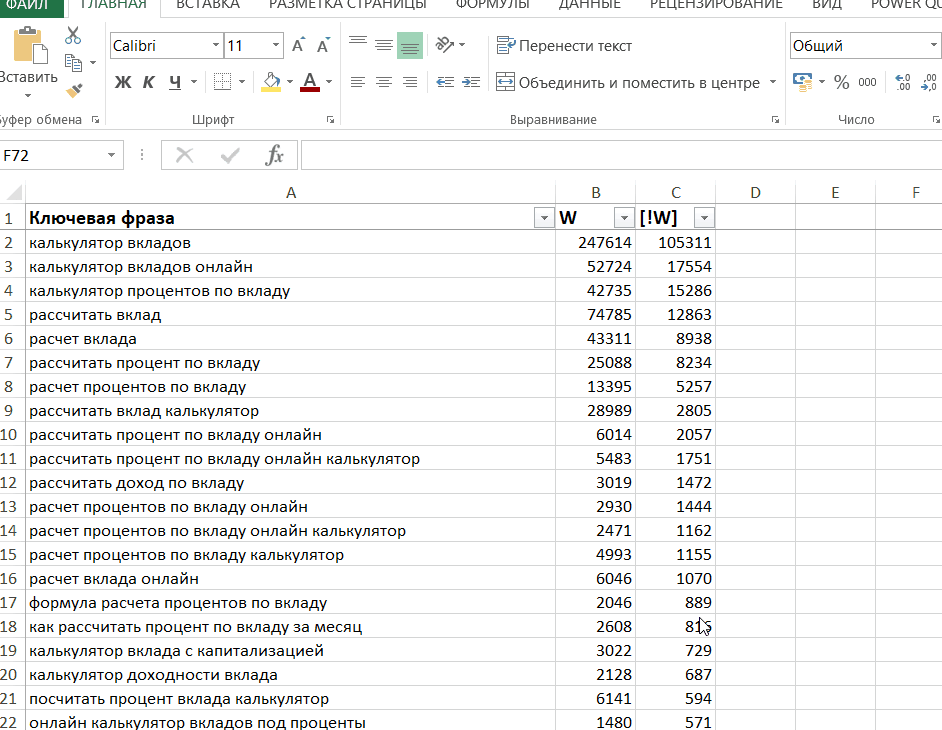The image size is (942, 730).
Task: Switch to РЕЦЕНЗИРОВАНИЕ tab
Action: pos(716,5)
